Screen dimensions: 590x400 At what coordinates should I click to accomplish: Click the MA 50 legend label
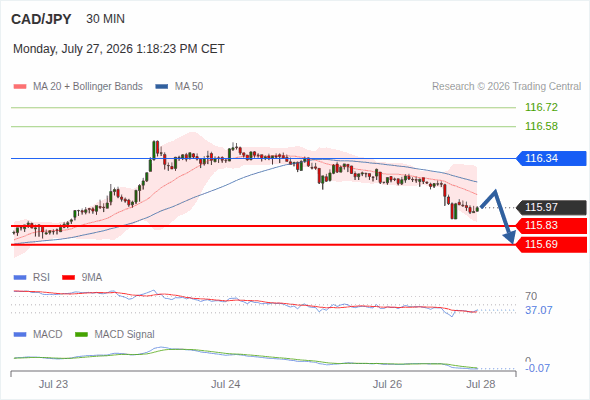click(x=189, y=87)
